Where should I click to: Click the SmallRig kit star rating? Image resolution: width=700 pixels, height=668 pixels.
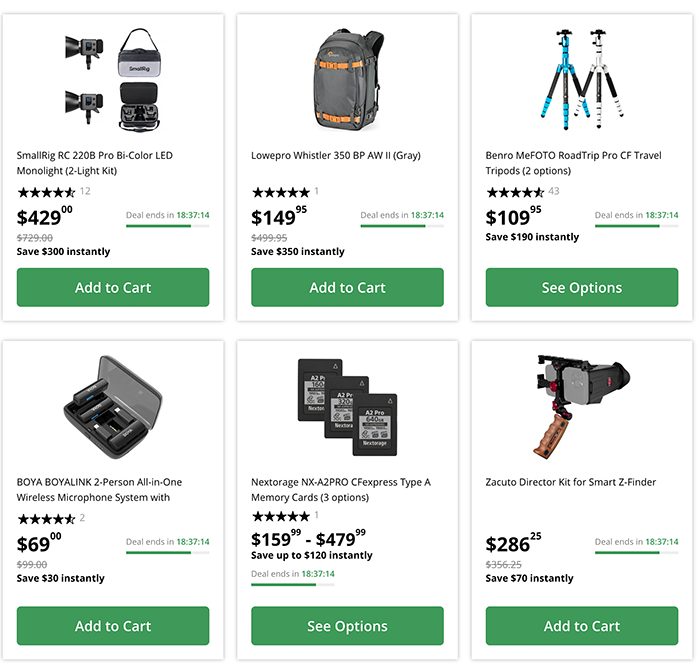point(46,192)
